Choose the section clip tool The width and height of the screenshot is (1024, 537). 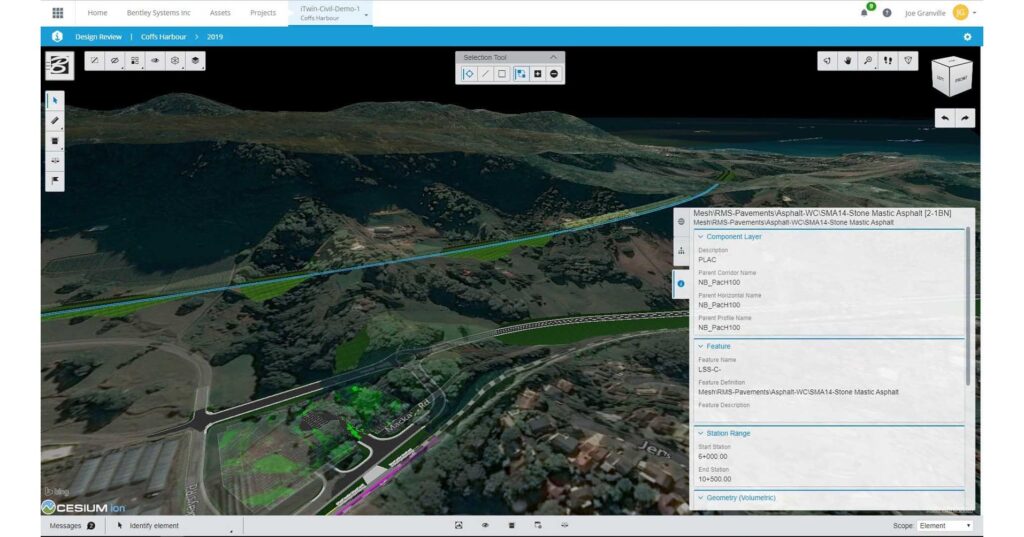[55, 140]
